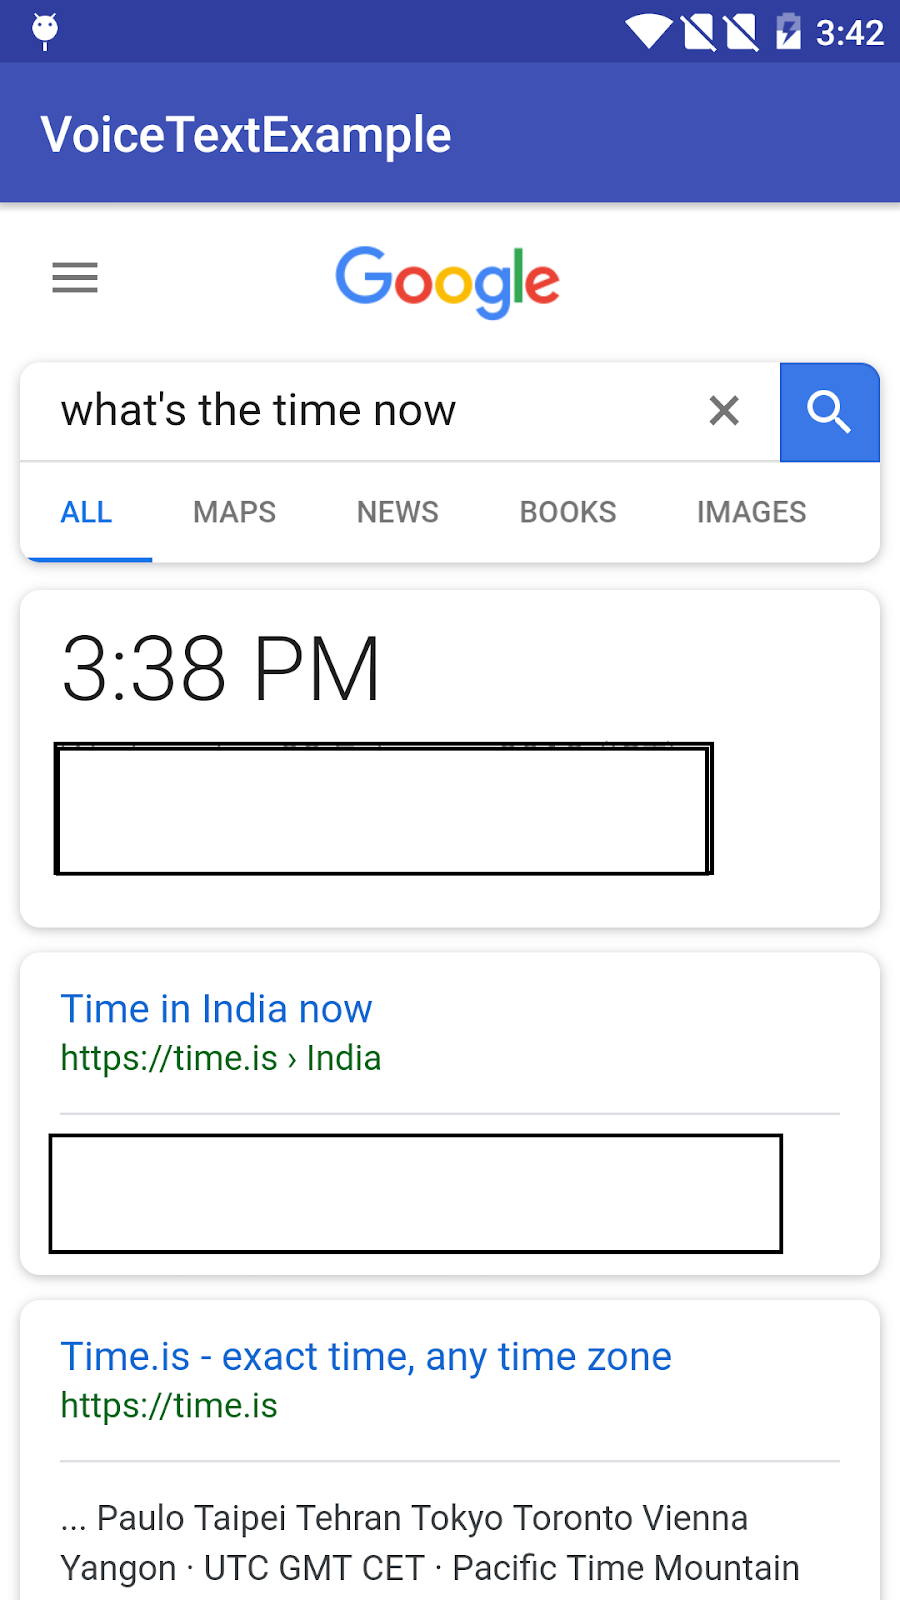The image size is (900, 1600).
Task: Tap the Android debug notification icon
Action: pos(45,31)
